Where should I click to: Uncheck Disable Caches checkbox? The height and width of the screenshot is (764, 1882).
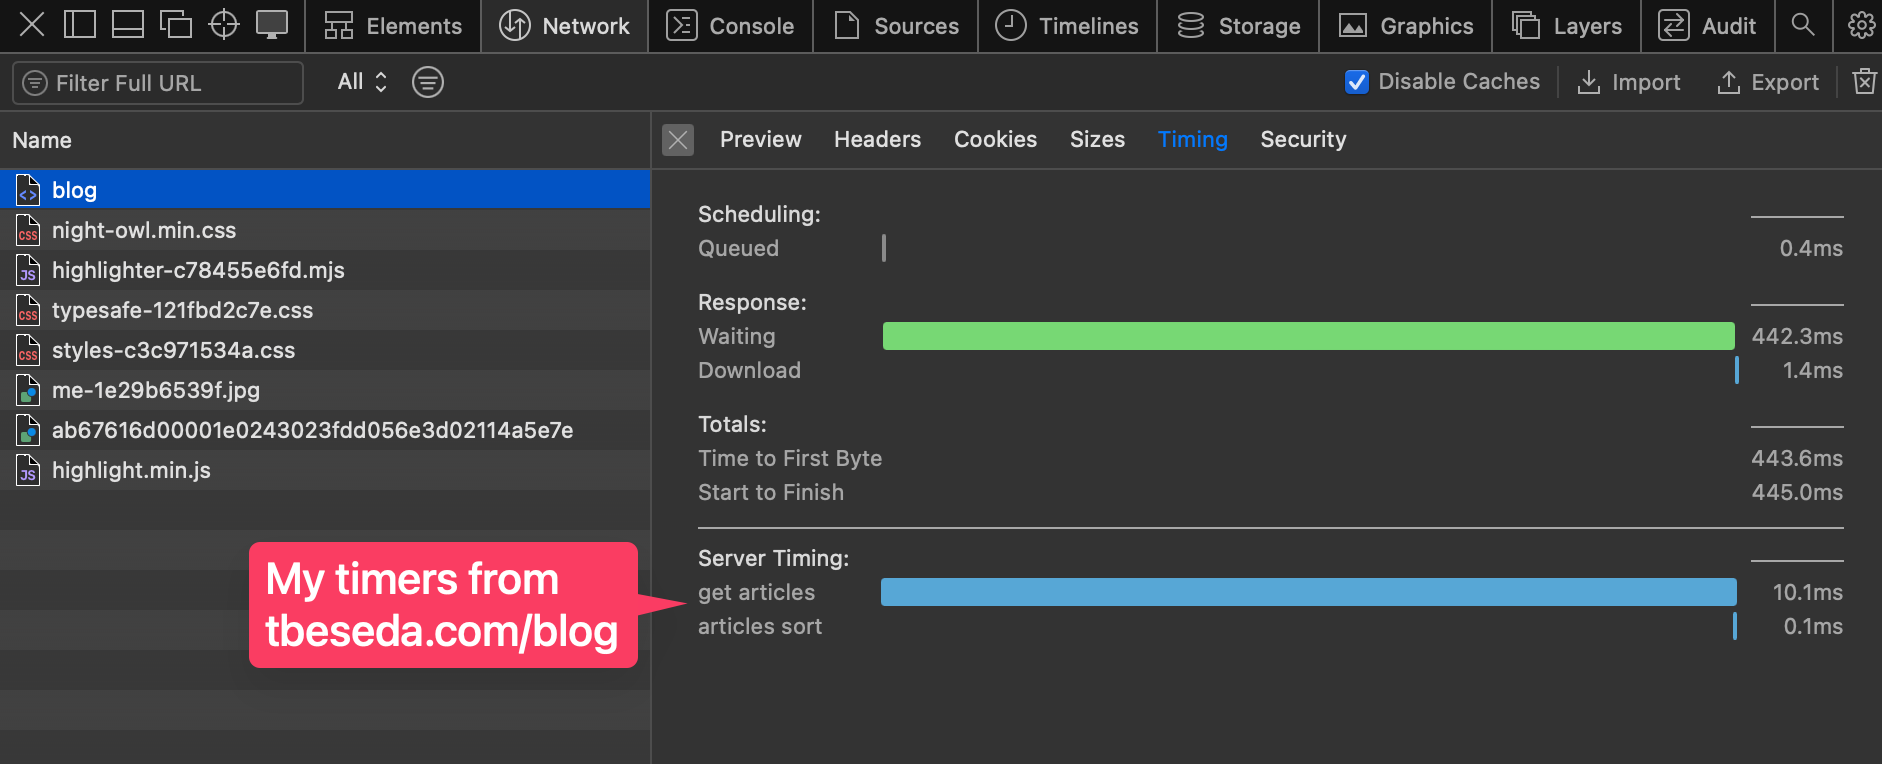pyautogui.click(x=1357, y=82)
